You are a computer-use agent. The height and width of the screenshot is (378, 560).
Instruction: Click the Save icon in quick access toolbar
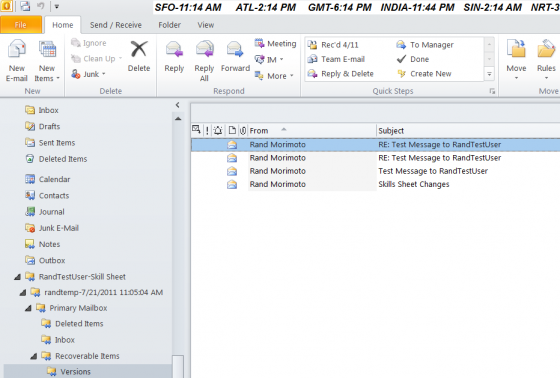pos(25,6)
